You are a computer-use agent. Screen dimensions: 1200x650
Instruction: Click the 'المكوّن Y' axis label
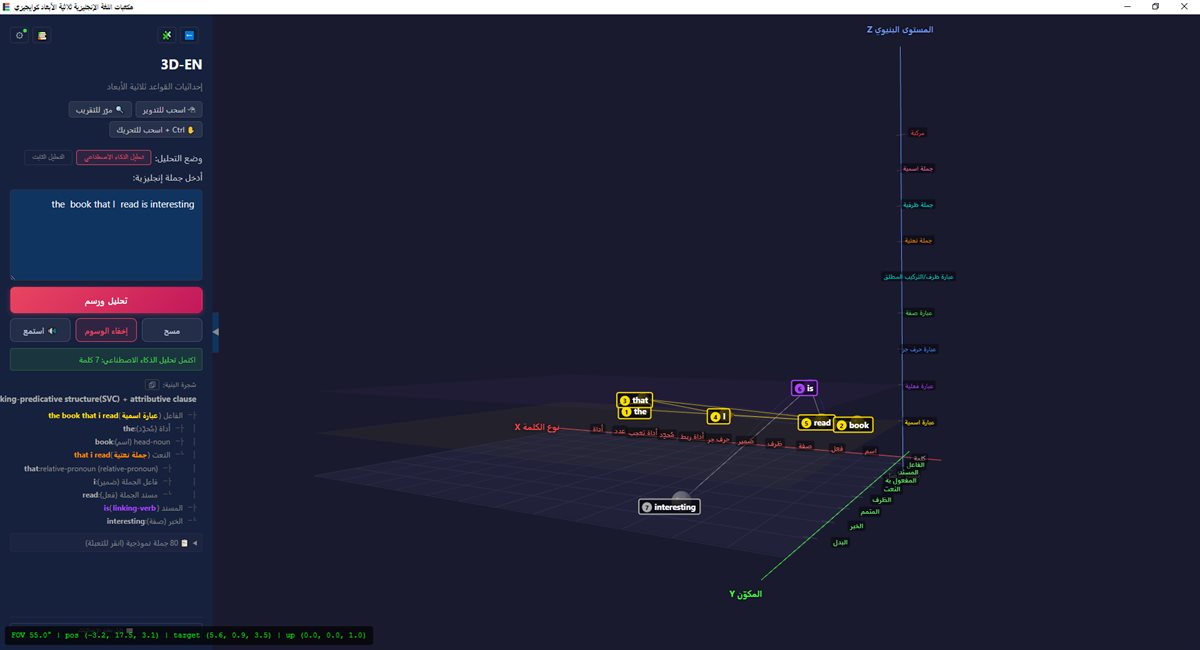(x=745, y=594)
